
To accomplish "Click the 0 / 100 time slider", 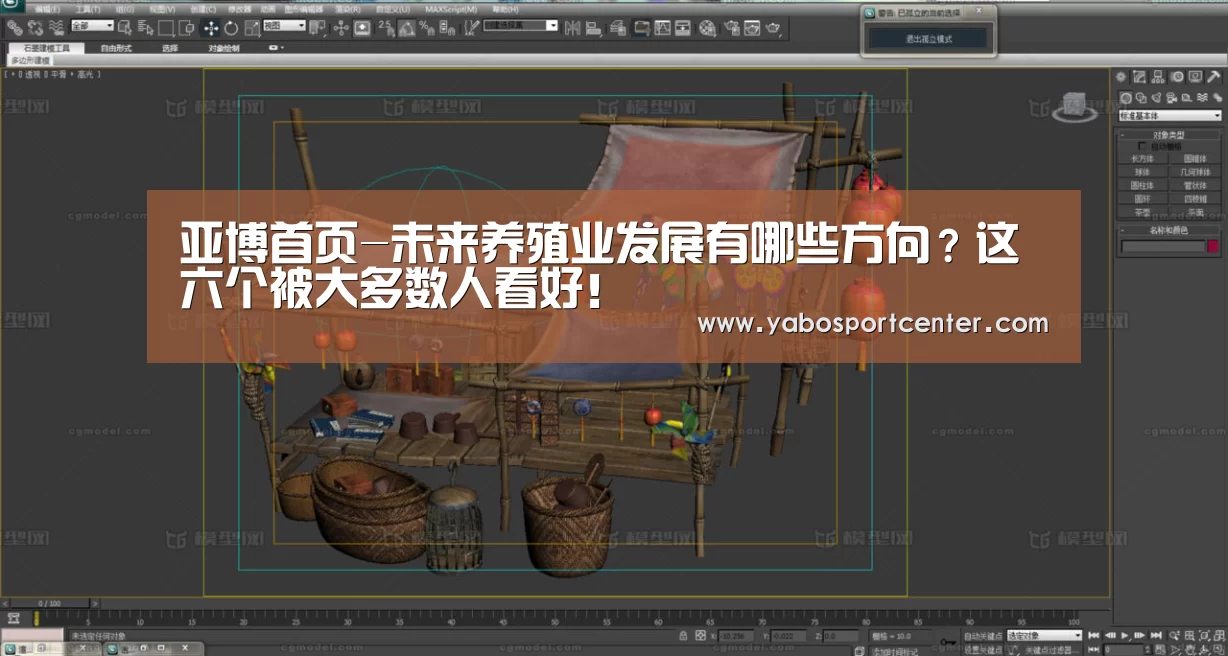I will click(49, 604).
